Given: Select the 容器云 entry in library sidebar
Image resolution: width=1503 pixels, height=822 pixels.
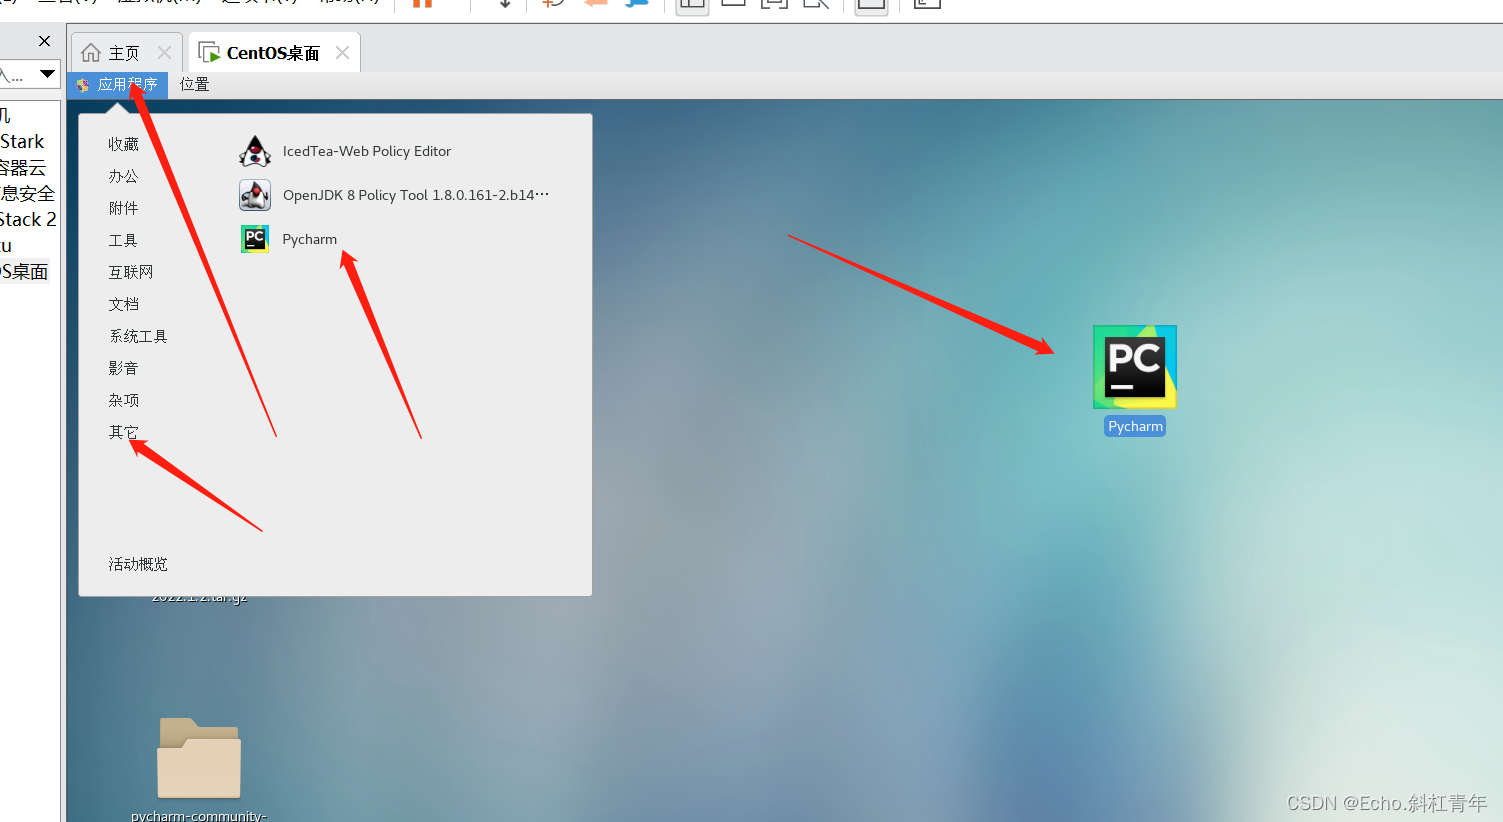Looking at the screenshot, I should (22, 168).
